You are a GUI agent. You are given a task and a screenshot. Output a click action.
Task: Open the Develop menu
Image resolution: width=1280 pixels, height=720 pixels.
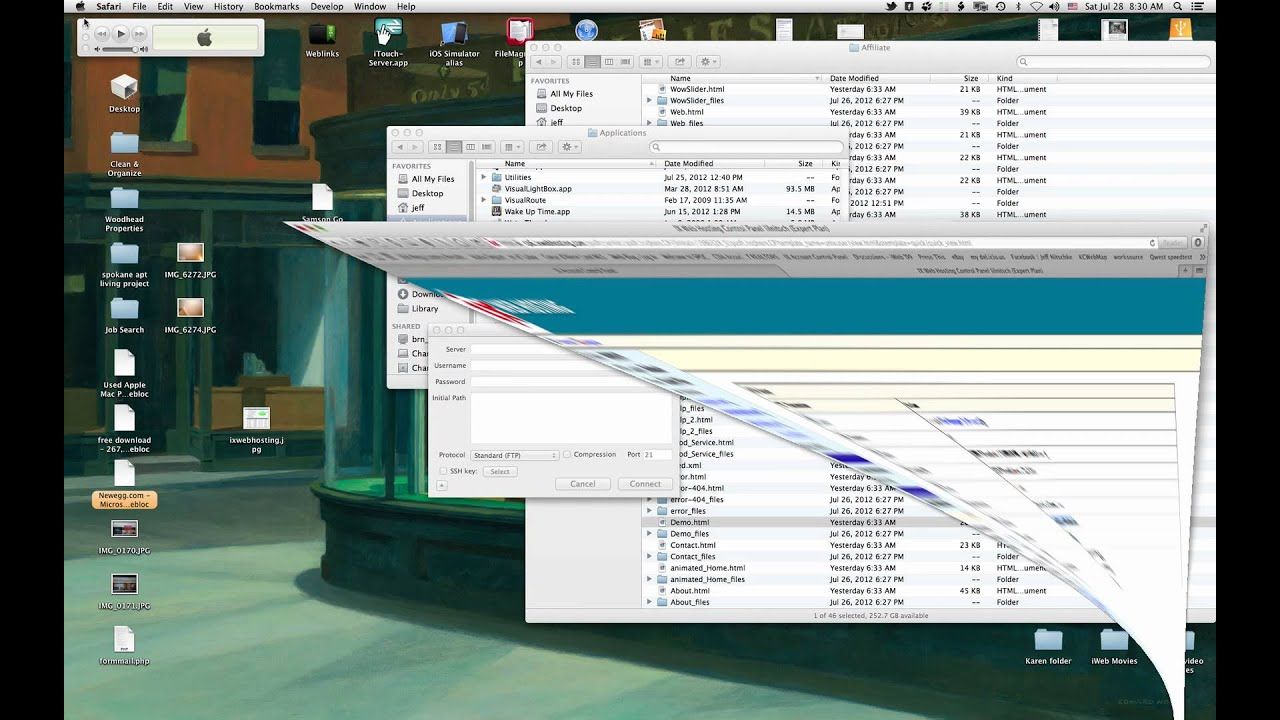coord(327,6)
